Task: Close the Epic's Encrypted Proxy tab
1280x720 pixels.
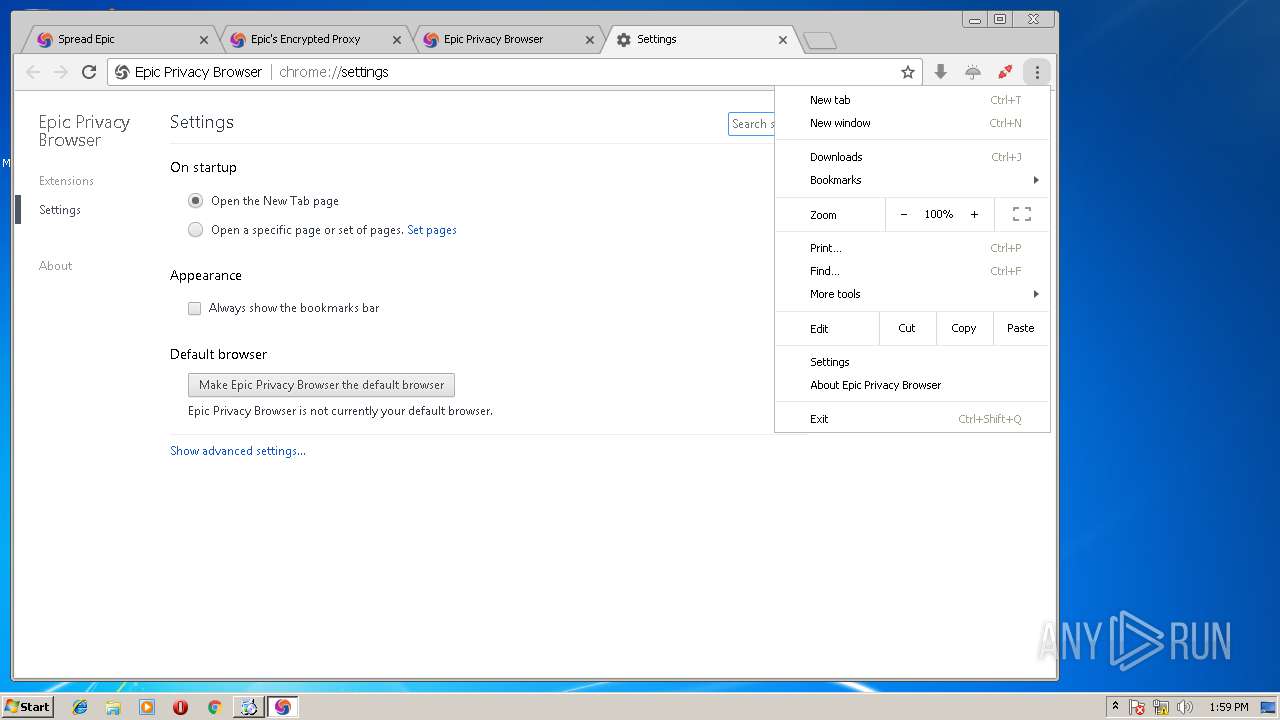Action: pyautogui.click(x=397, y=40)
